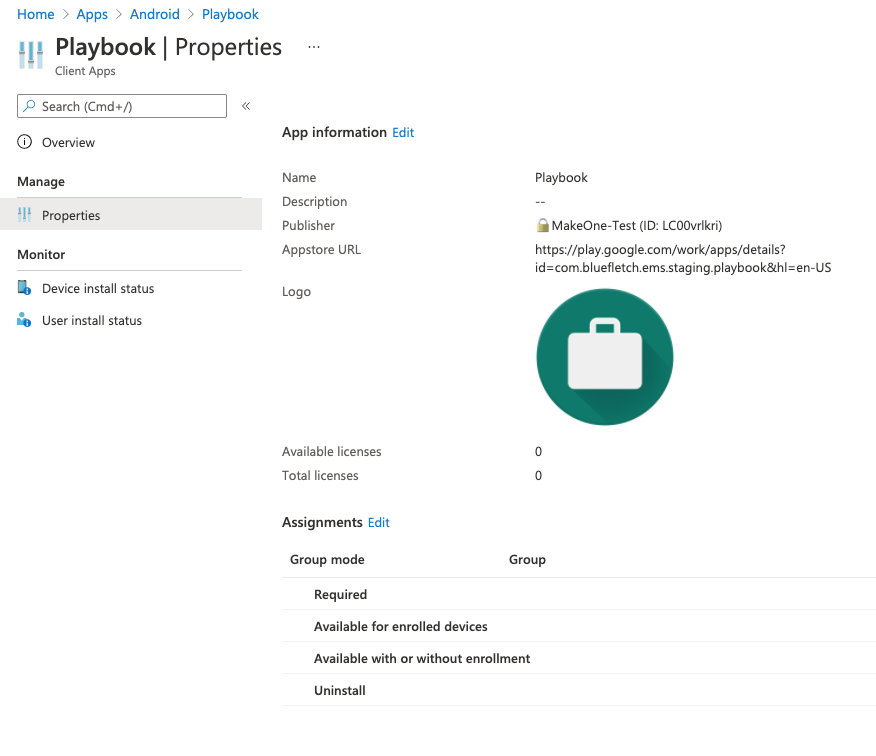The width and height of the screenshot is (876, 756).
Task: Click the Available licenses label
Action: coord(331,451)
